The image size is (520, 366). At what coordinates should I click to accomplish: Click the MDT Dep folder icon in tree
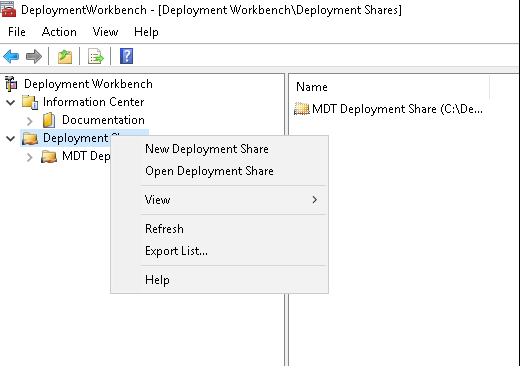coord(49,156)
